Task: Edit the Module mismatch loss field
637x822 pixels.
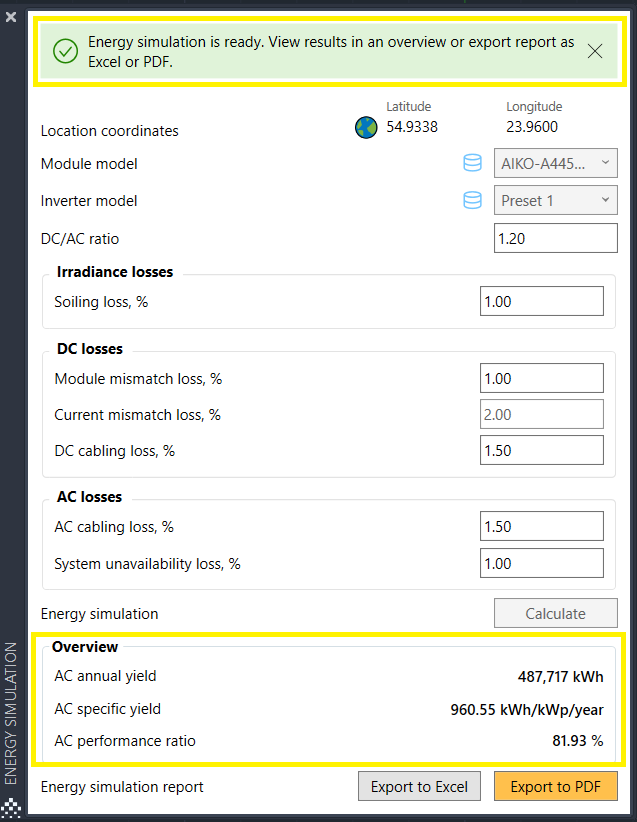Action: click(x=542, y=378)
